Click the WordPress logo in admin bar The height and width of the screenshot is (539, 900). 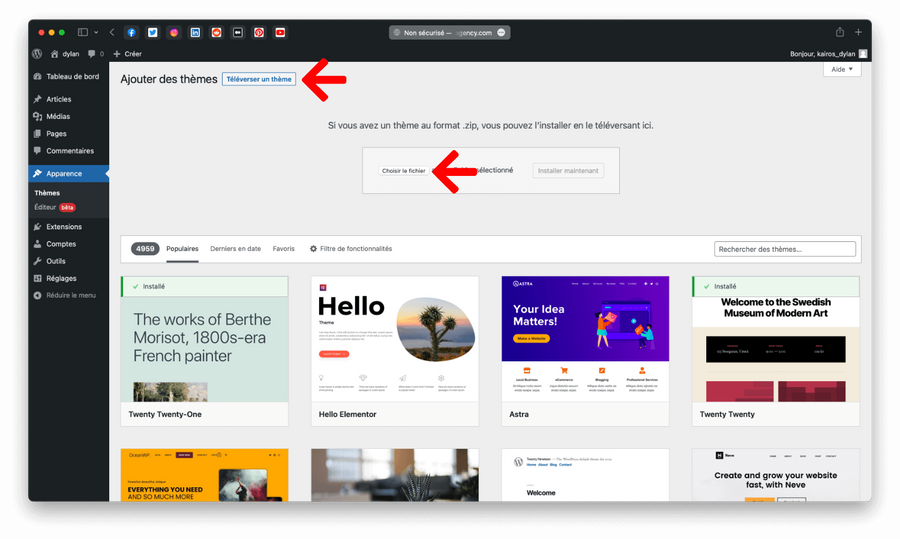click(37, 53)
